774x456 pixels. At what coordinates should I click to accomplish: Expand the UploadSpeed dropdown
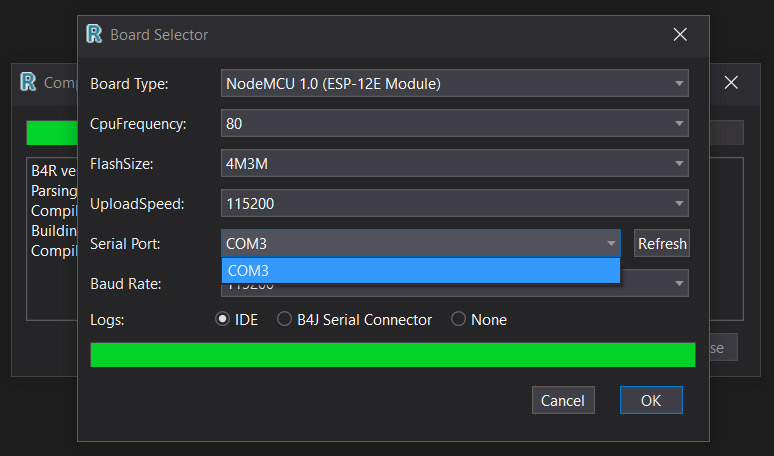tap(679, 203)
